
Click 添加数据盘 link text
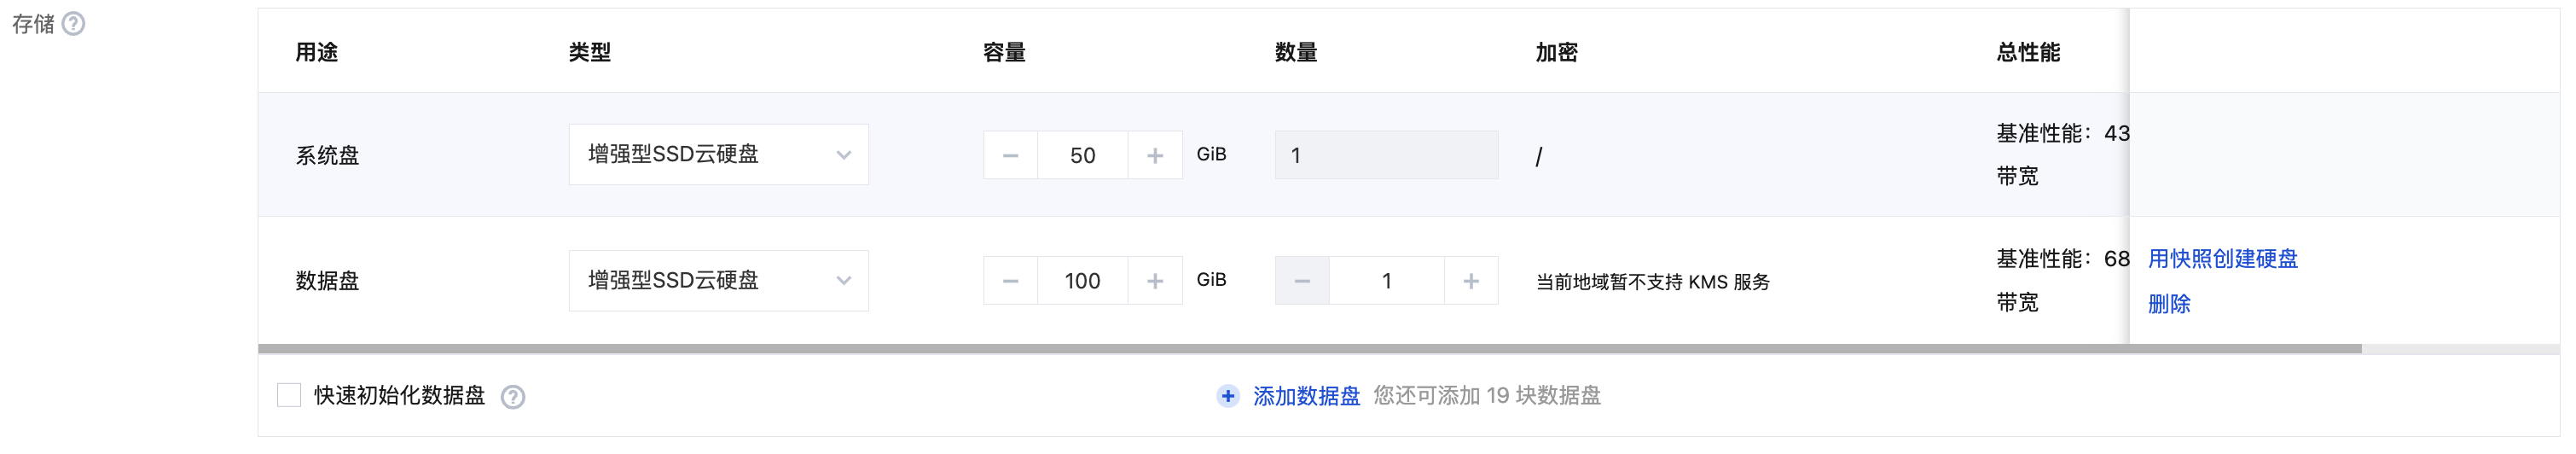(1306, 396)
